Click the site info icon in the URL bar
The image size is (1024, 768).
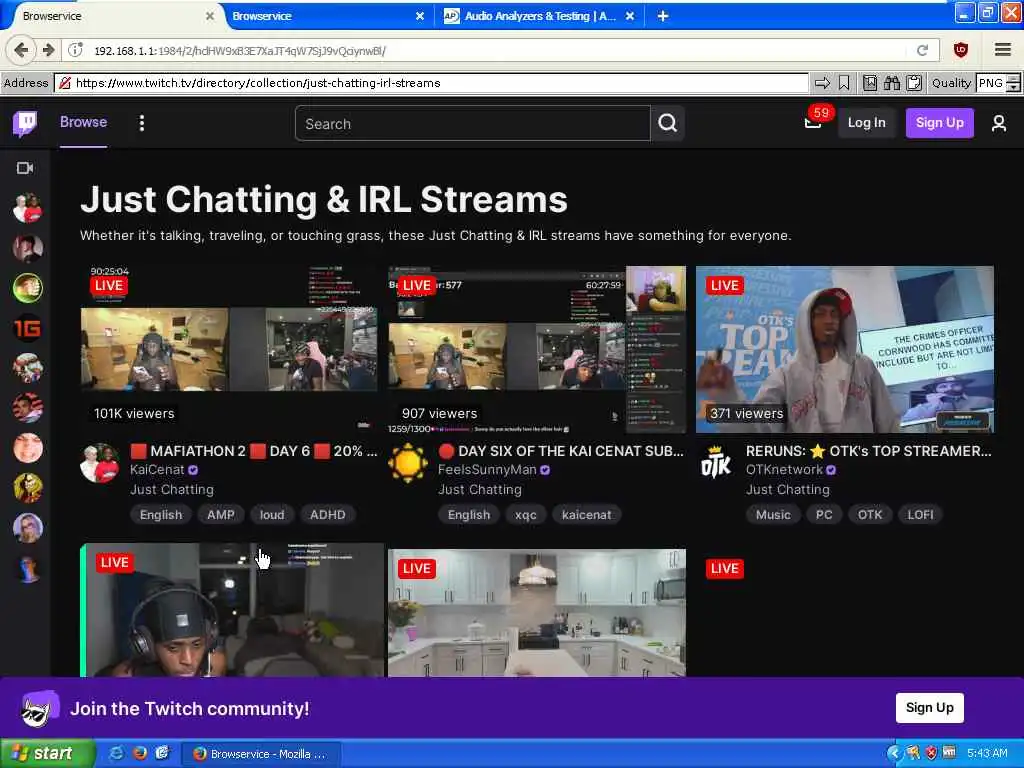coord(76,50)
